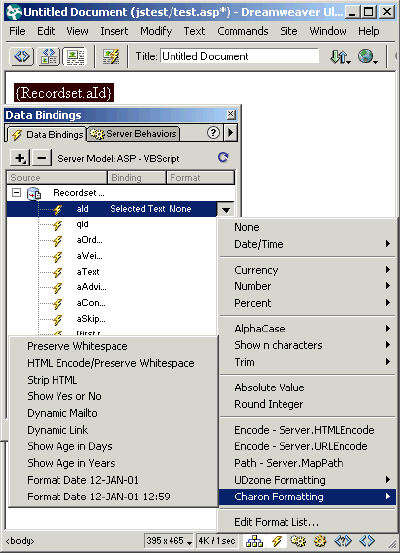Choose Show Age in Days
The height and width of the screenshot is (553, 400).
(113, 446)
